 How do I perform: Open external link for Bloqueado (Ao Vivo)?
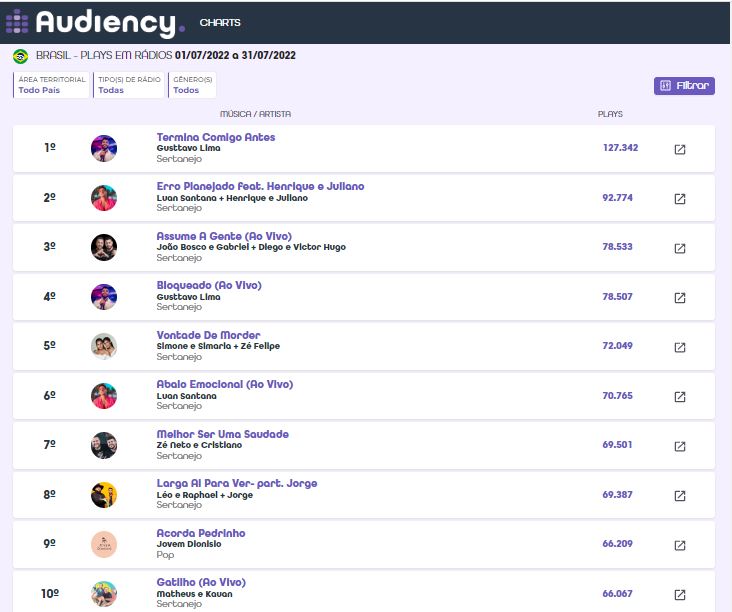(x=680, y=298)
